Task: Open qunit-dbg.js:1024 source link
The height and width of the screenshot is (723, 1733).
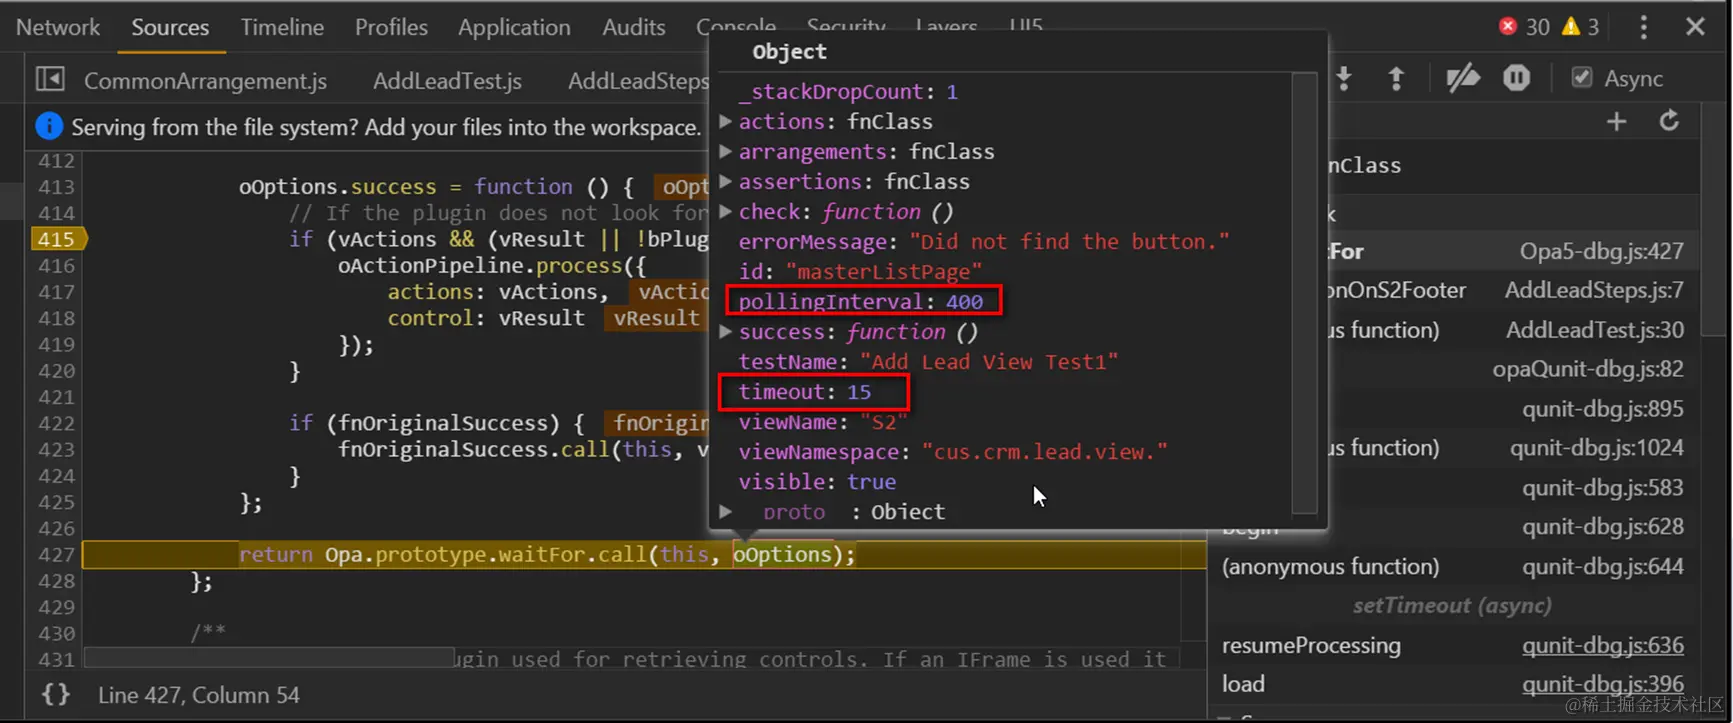Action: click(x=1597, y=448)
